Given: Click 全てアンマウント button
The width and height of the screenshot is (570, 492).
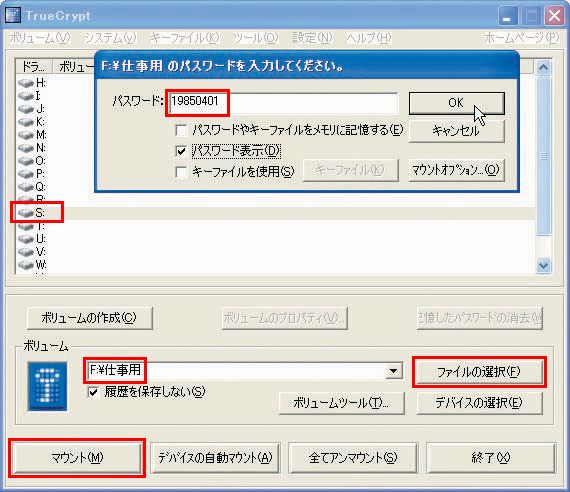Looking at the screenshot, I should click(x=353, y=457).
